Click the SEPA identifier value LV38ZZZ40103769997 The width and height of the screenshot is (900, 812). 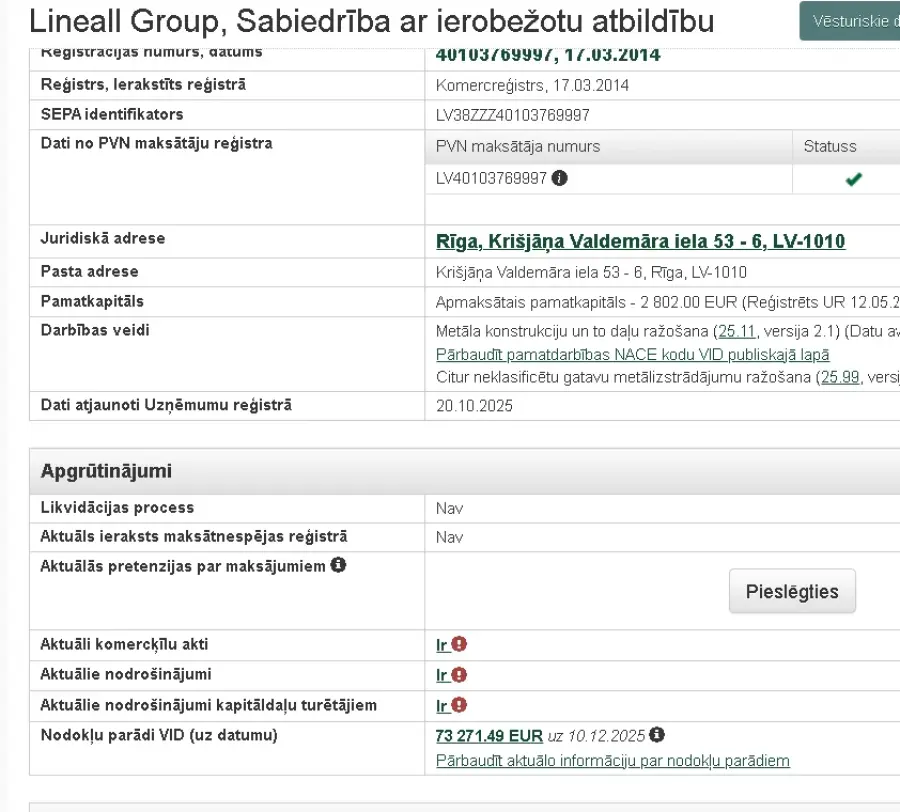click(x=512, y=115)
